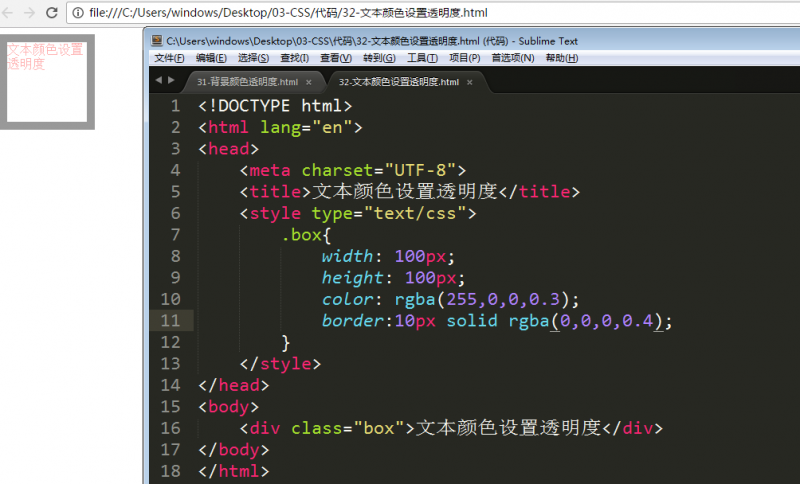The height and width of the screenshot is (484, 800).
Task: Open the 查找(I) menu
Action: click(x=295, y=58)
